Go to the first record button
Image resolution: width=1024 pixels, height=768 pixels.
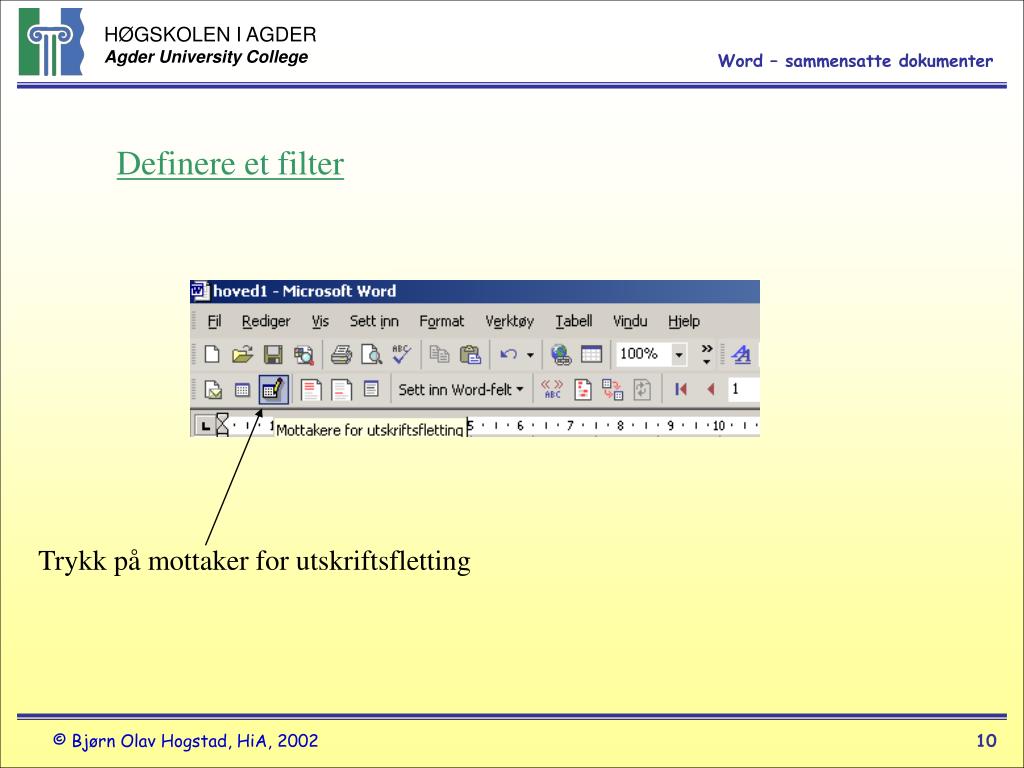coord(680,389)
